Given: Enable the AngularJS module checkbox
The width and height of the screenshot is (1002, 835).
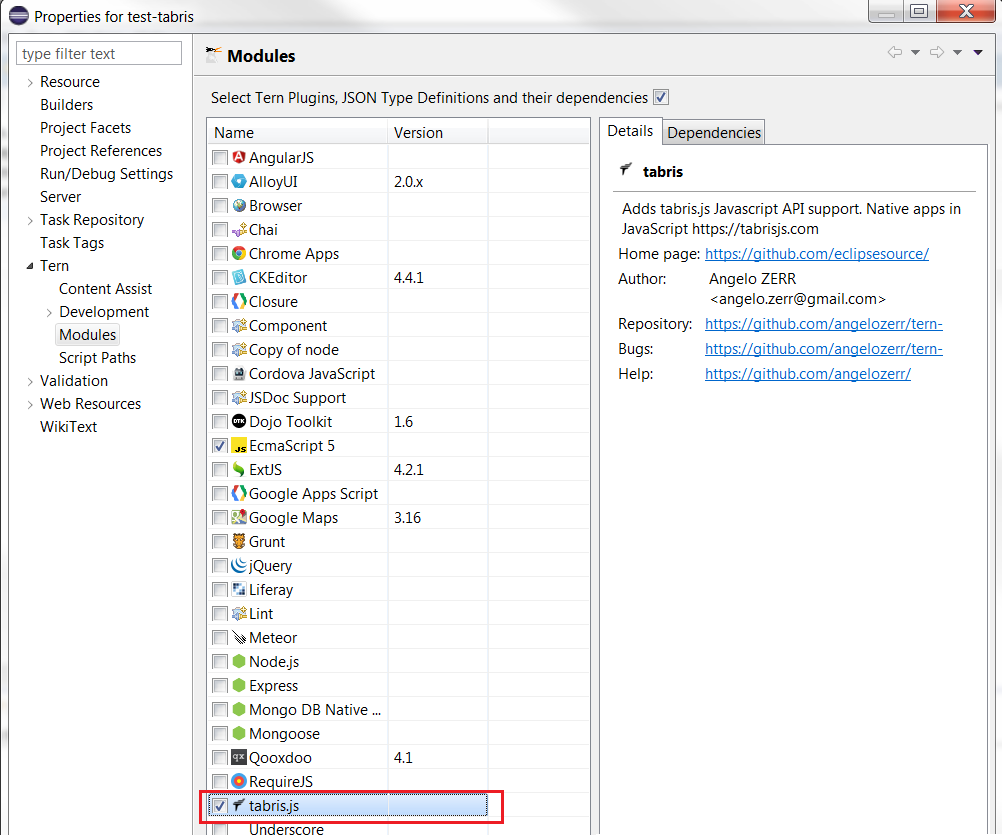Looking at the screenshot, I should coord(220,157).
